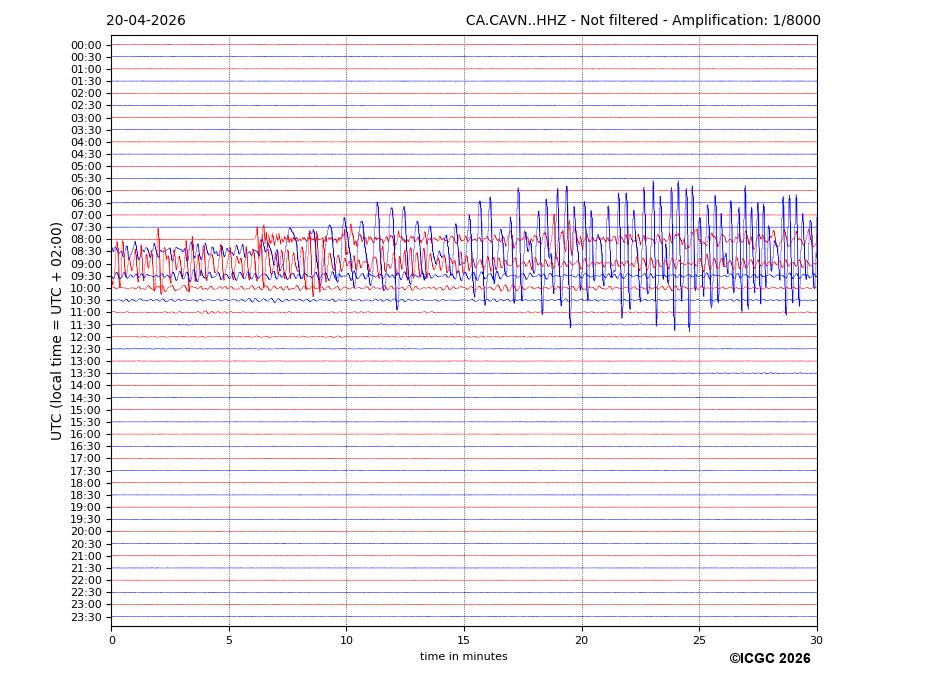Click the vertical UTC local time axis label

coord(57,331)
